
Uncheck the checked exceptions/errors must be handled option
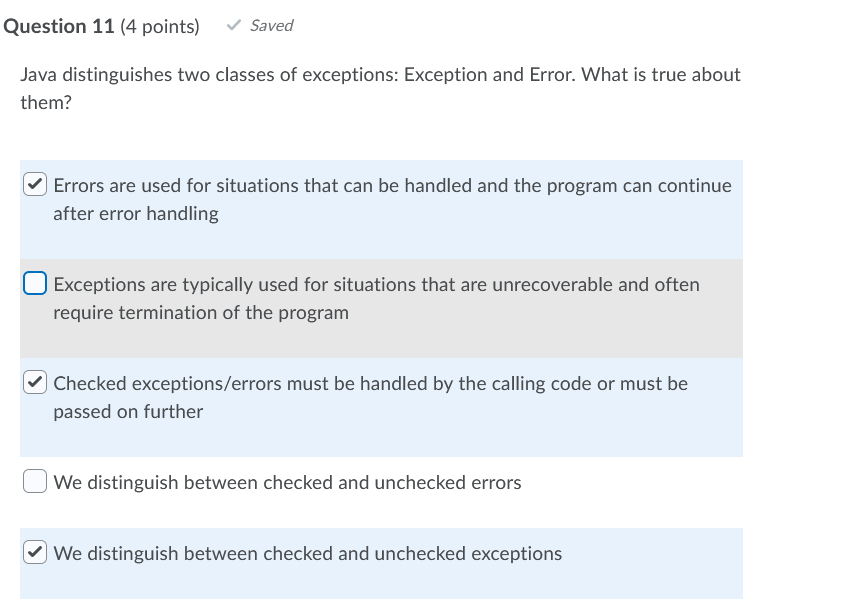(33, 381)
